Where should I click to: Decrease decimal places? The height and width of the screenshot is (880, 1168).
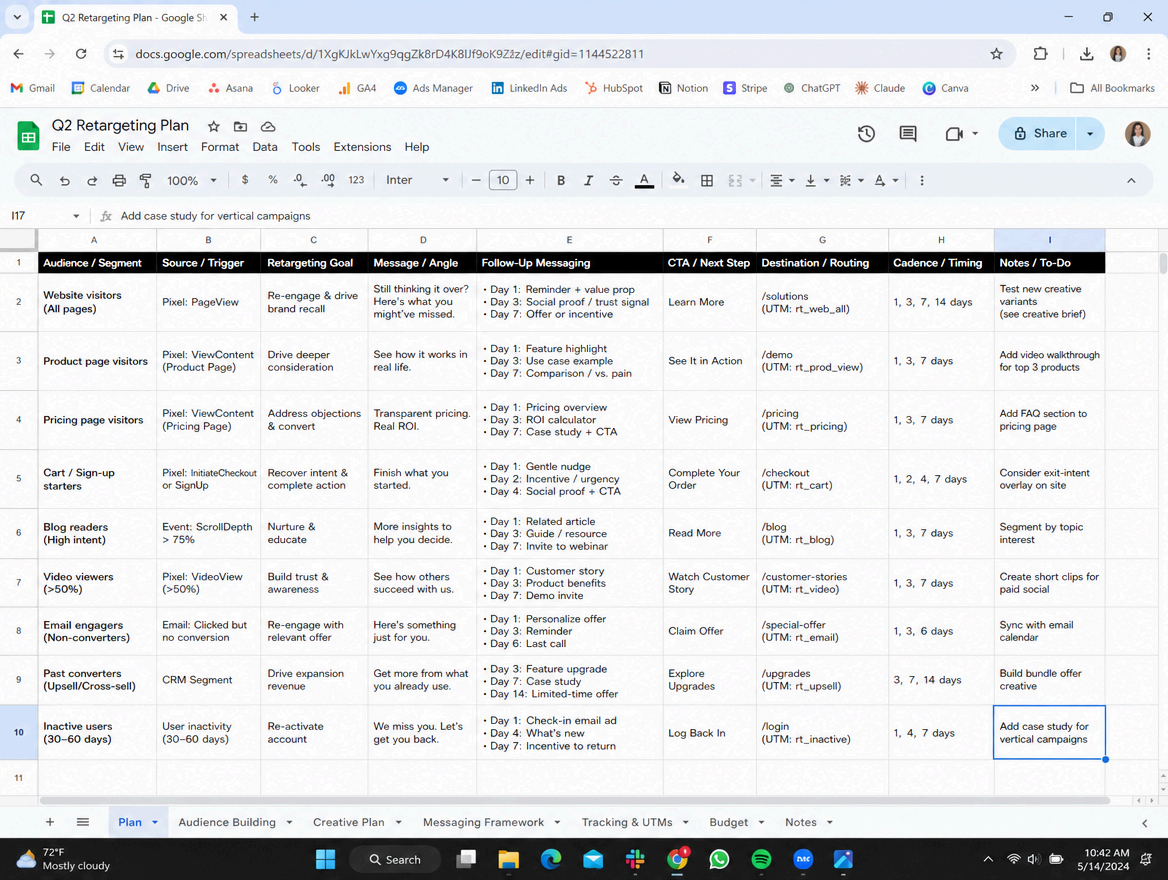tap(299, 180)
